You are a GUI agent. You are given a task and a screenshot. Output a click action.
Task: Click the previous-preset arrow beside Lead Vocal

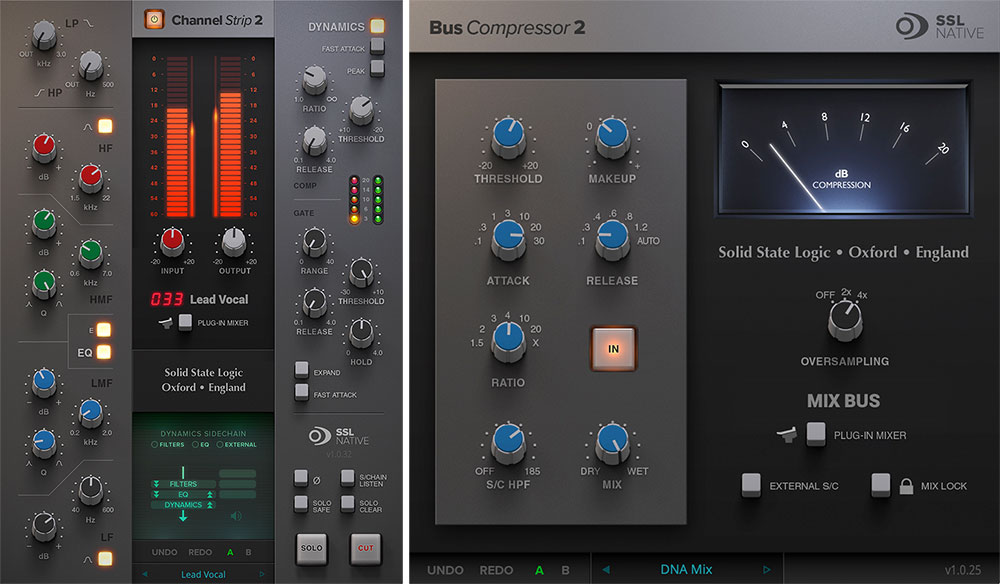[144, 573]
